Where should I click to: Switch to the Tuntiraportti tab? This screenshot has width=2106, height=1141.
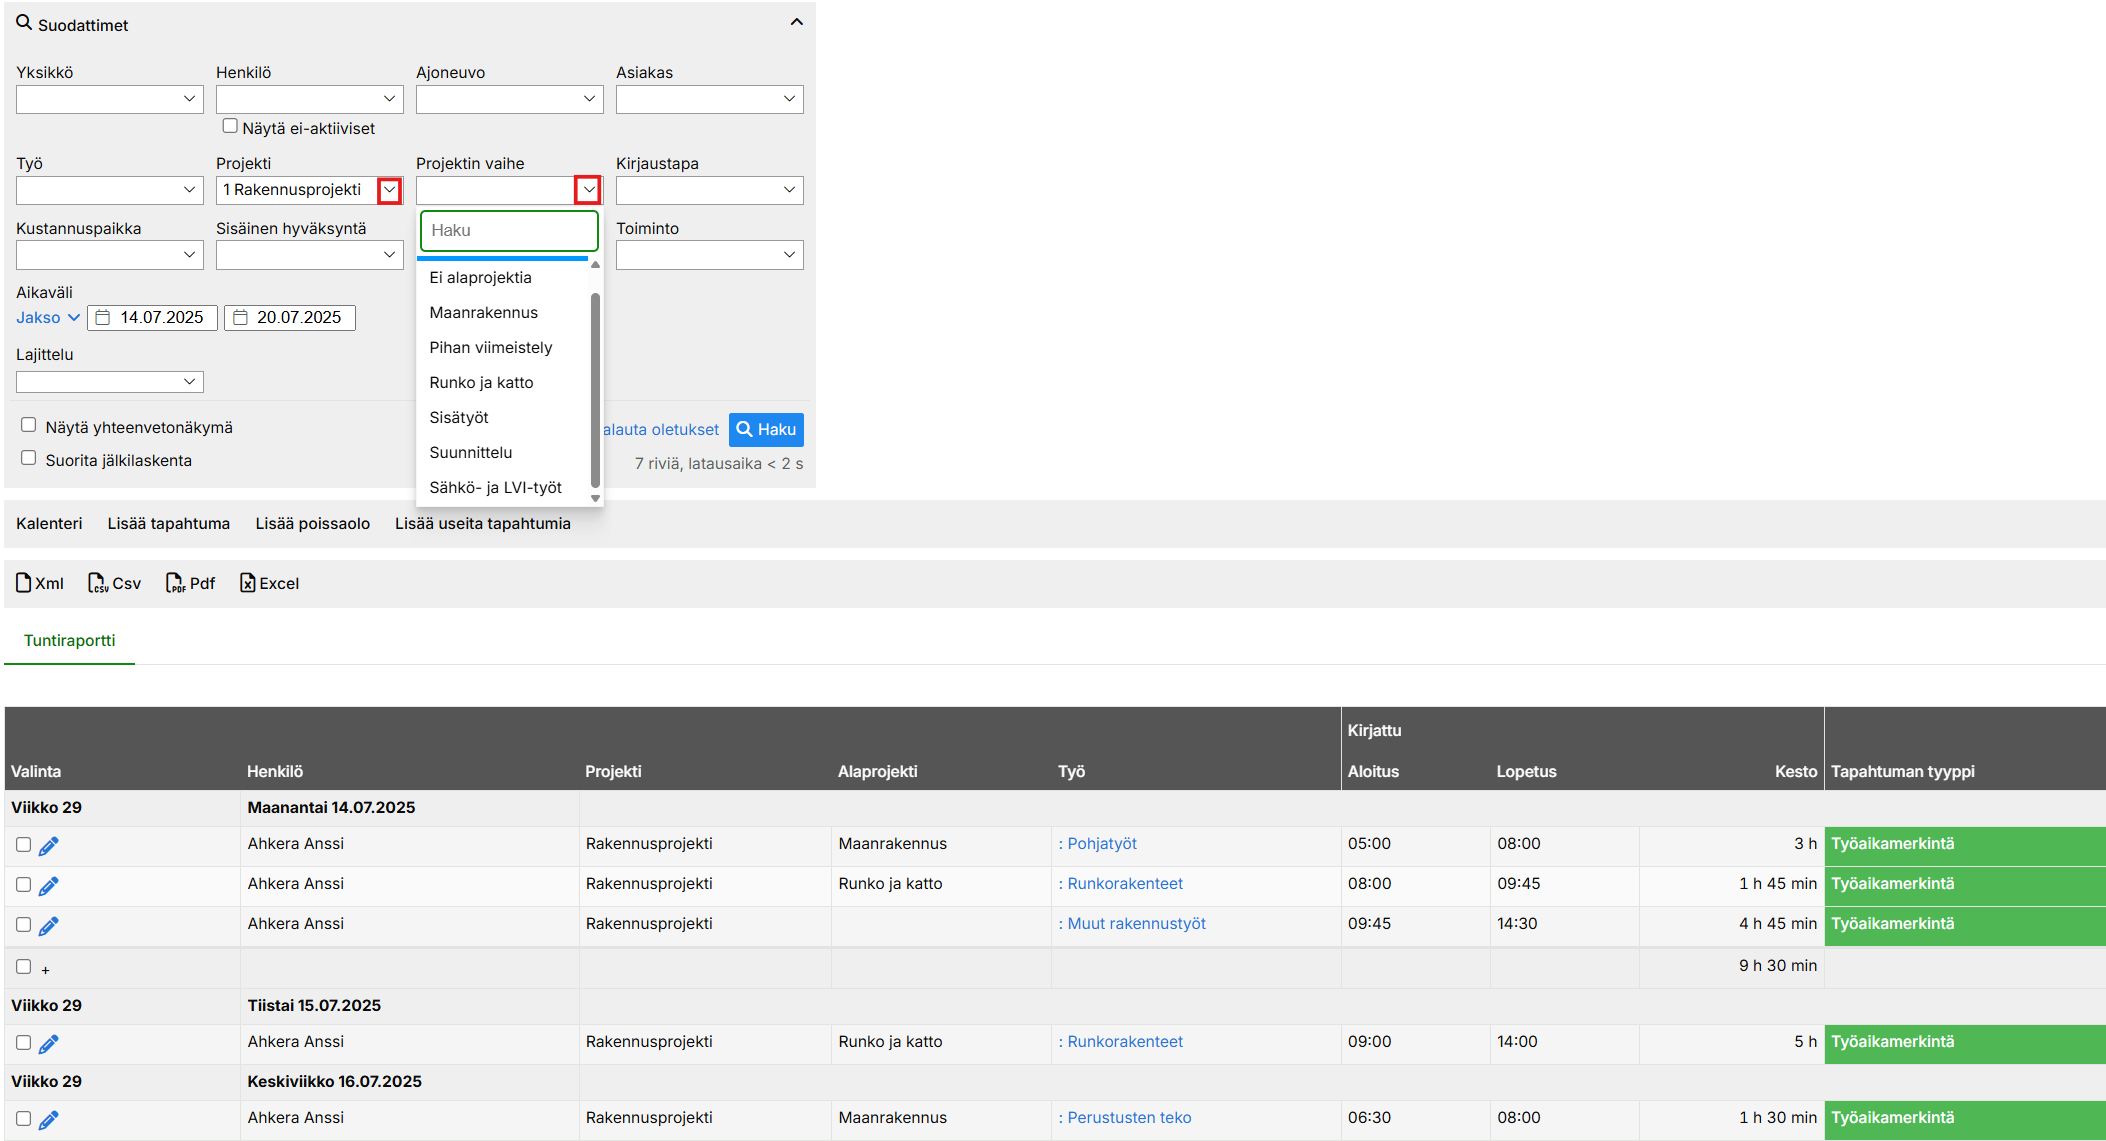pos(69,640)
